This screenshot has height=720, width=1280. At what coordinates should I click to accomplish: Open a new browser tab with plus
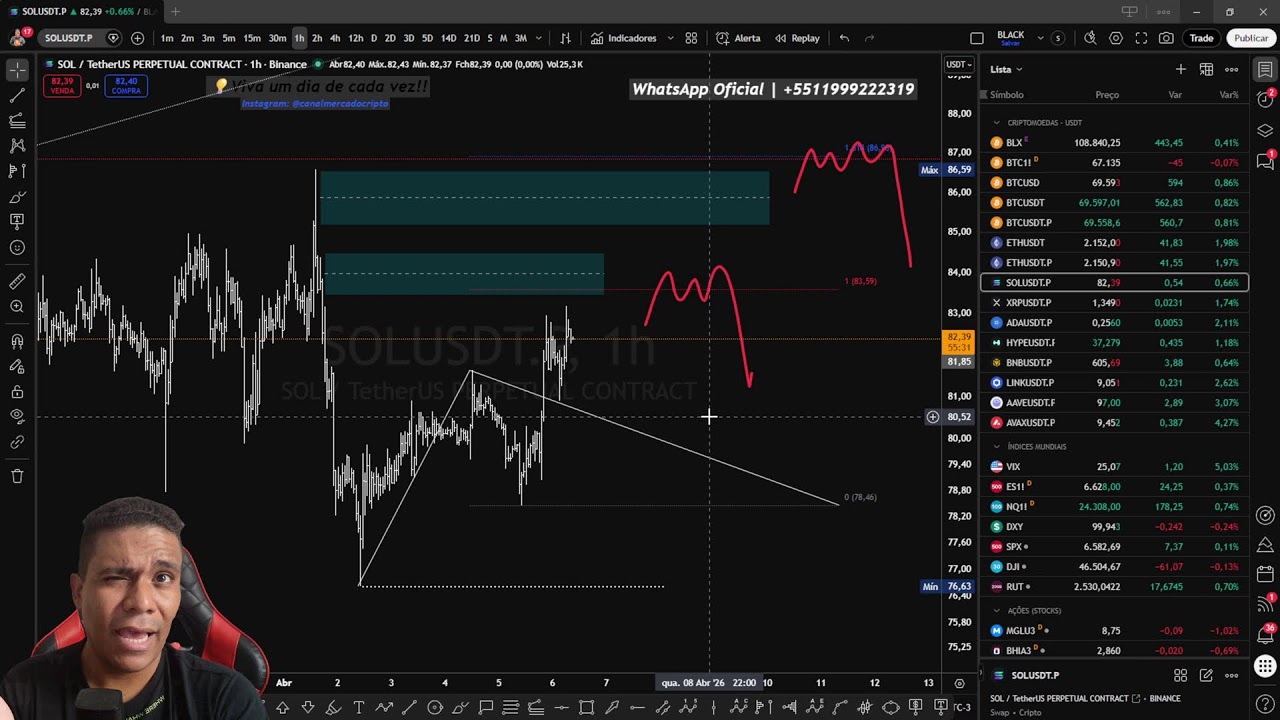(175, 11)
